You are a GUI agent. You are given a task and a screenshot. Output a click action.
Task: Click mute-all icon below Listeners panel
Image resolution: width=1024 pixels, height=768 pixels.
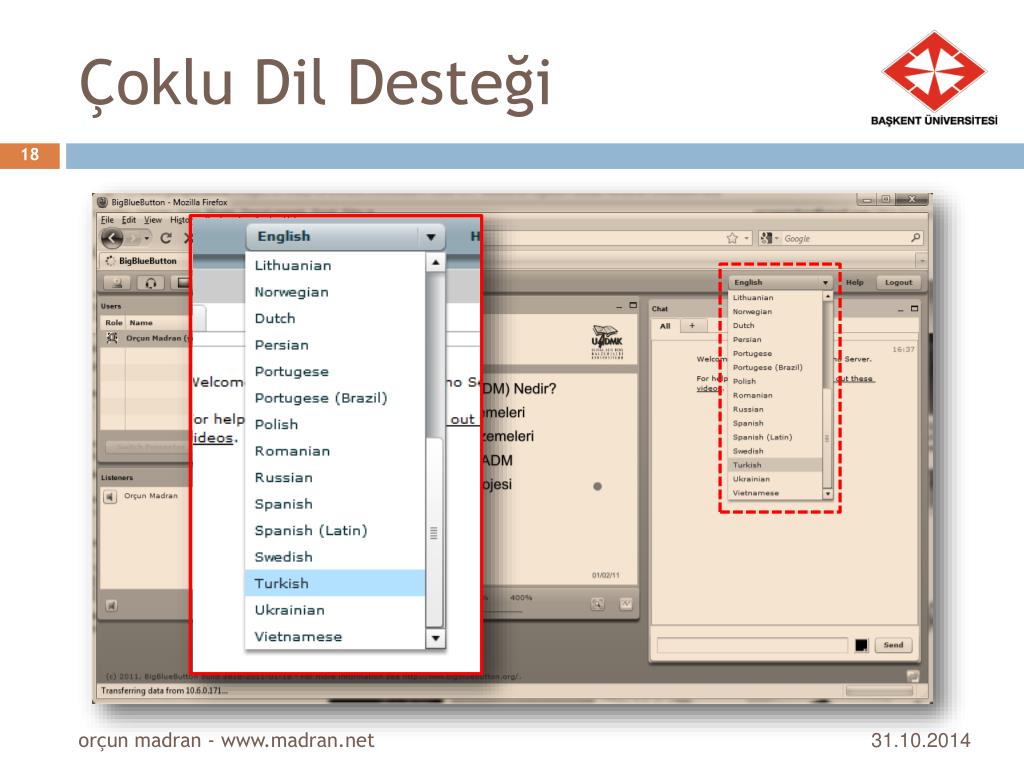coord(112,606)
